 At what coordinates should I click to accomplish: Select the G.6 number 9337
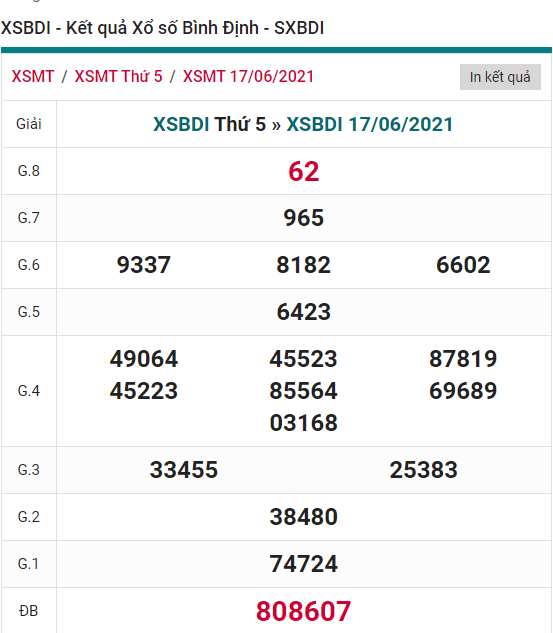[144, 265]
